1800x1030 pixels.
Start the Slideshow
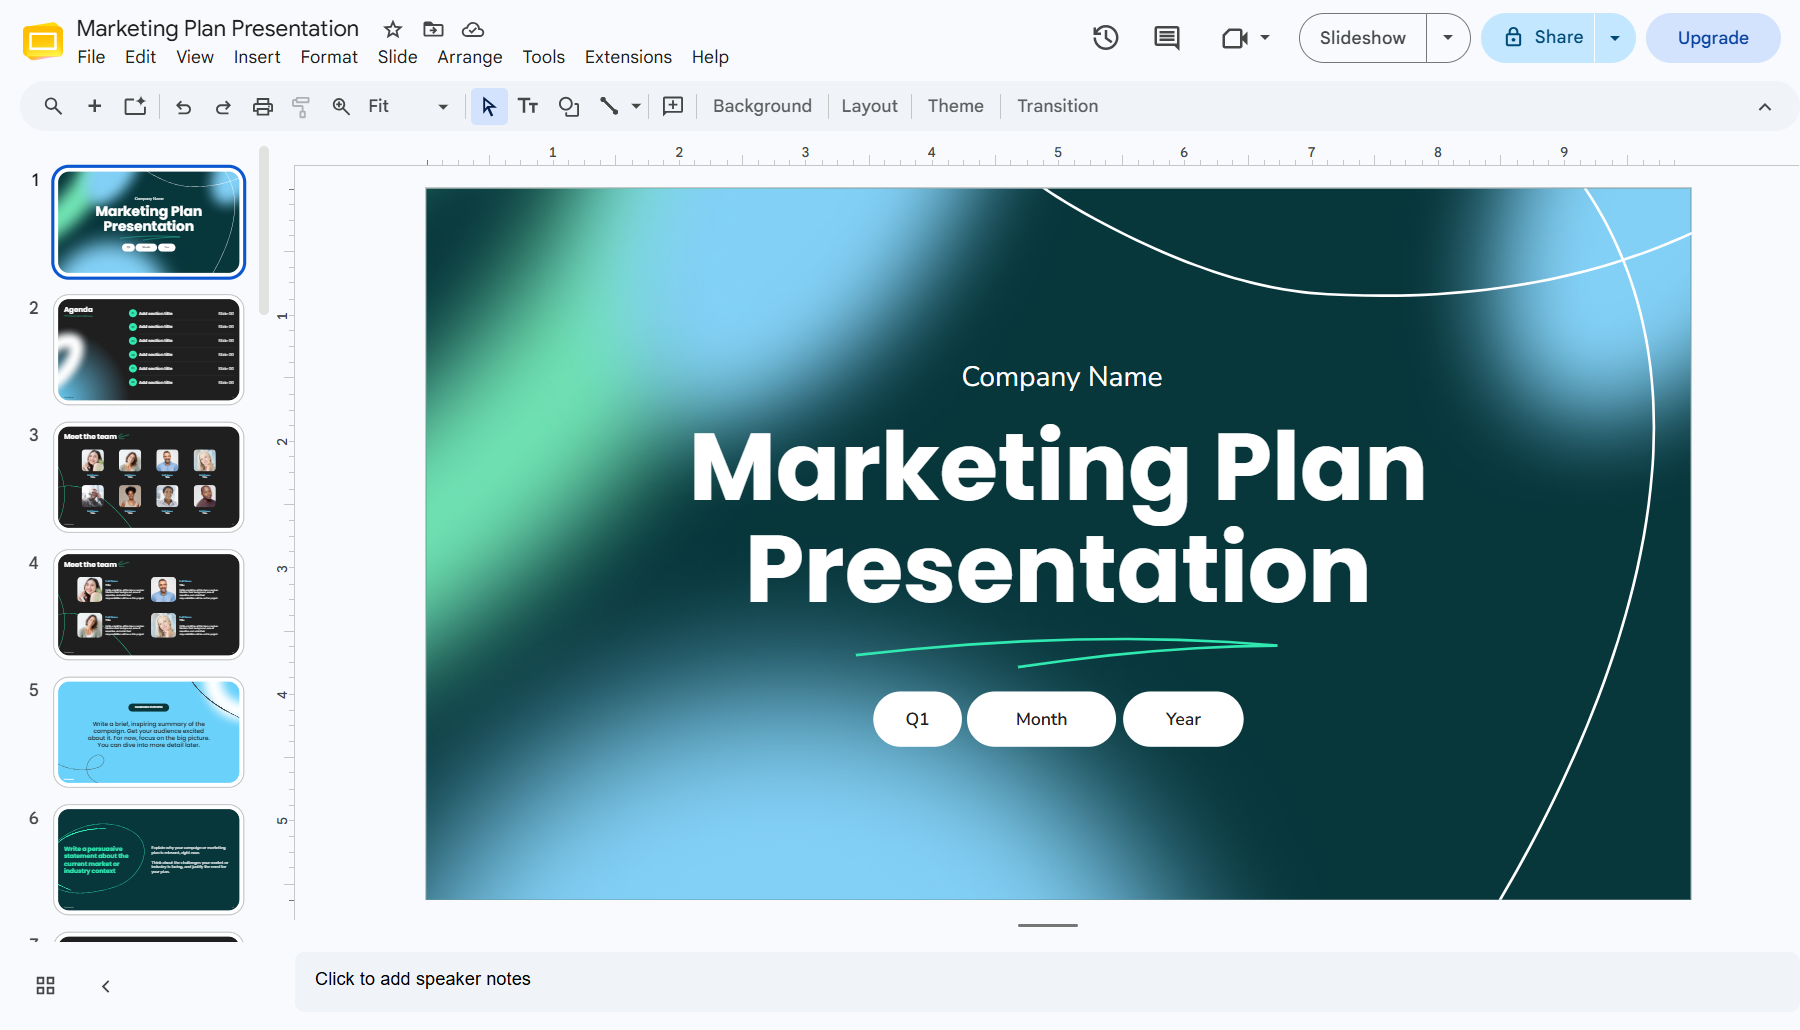pos(1362,38)
